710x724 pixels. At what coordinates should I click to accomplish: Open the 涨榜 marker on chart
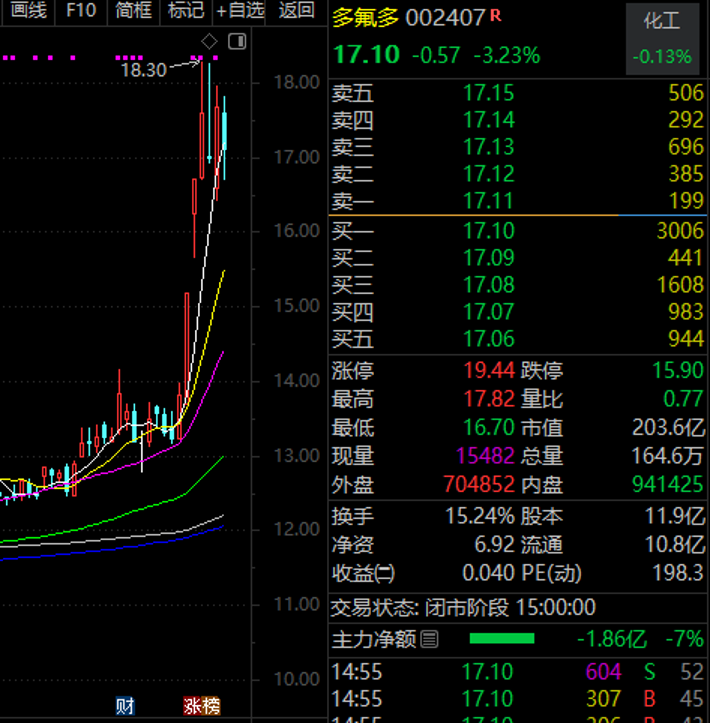point(201,706)
